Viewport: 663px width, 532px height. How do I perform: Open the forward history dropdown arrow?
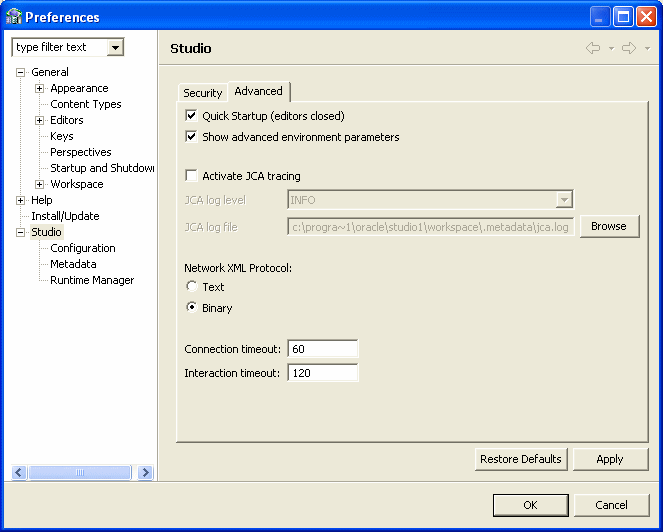point(647,48)
